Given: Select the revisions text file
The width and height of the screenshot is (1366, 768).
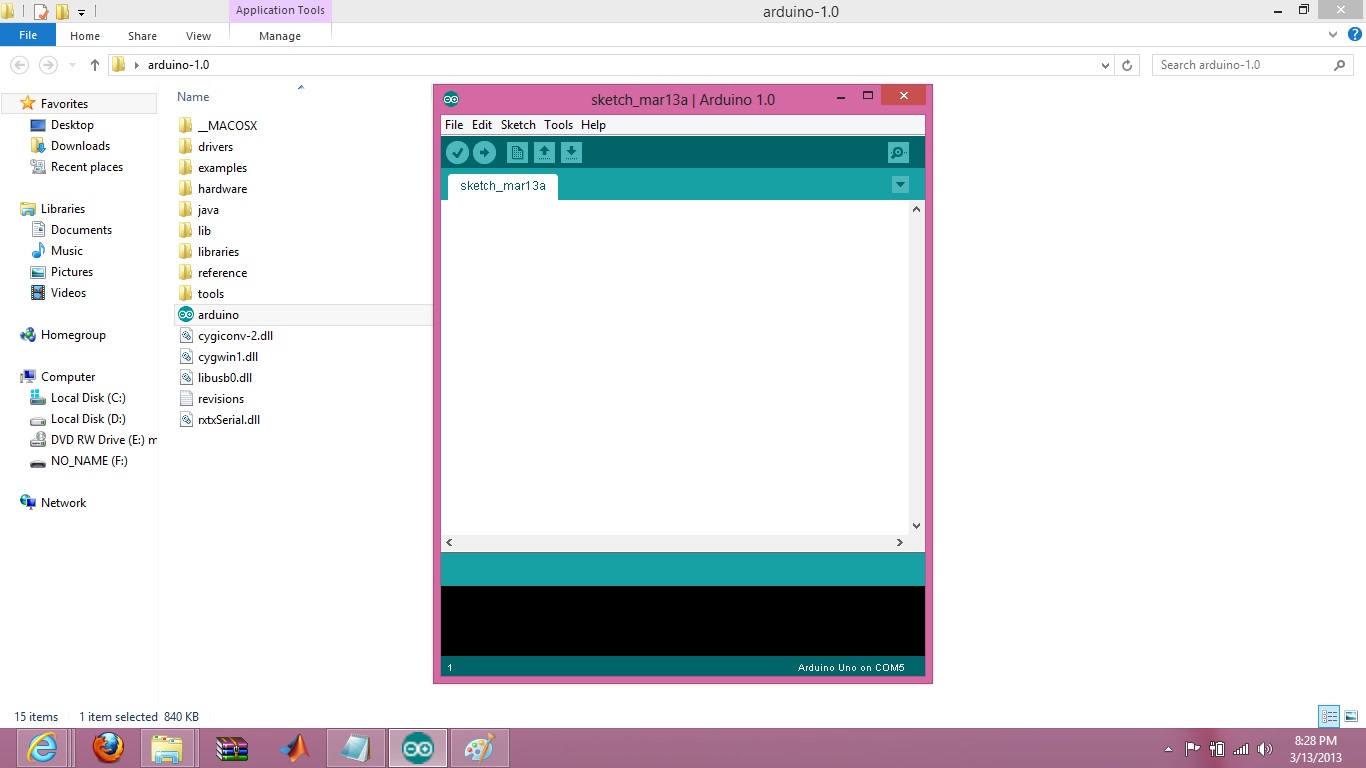Looking at the screenshot, I should click(x=220, y=399).
